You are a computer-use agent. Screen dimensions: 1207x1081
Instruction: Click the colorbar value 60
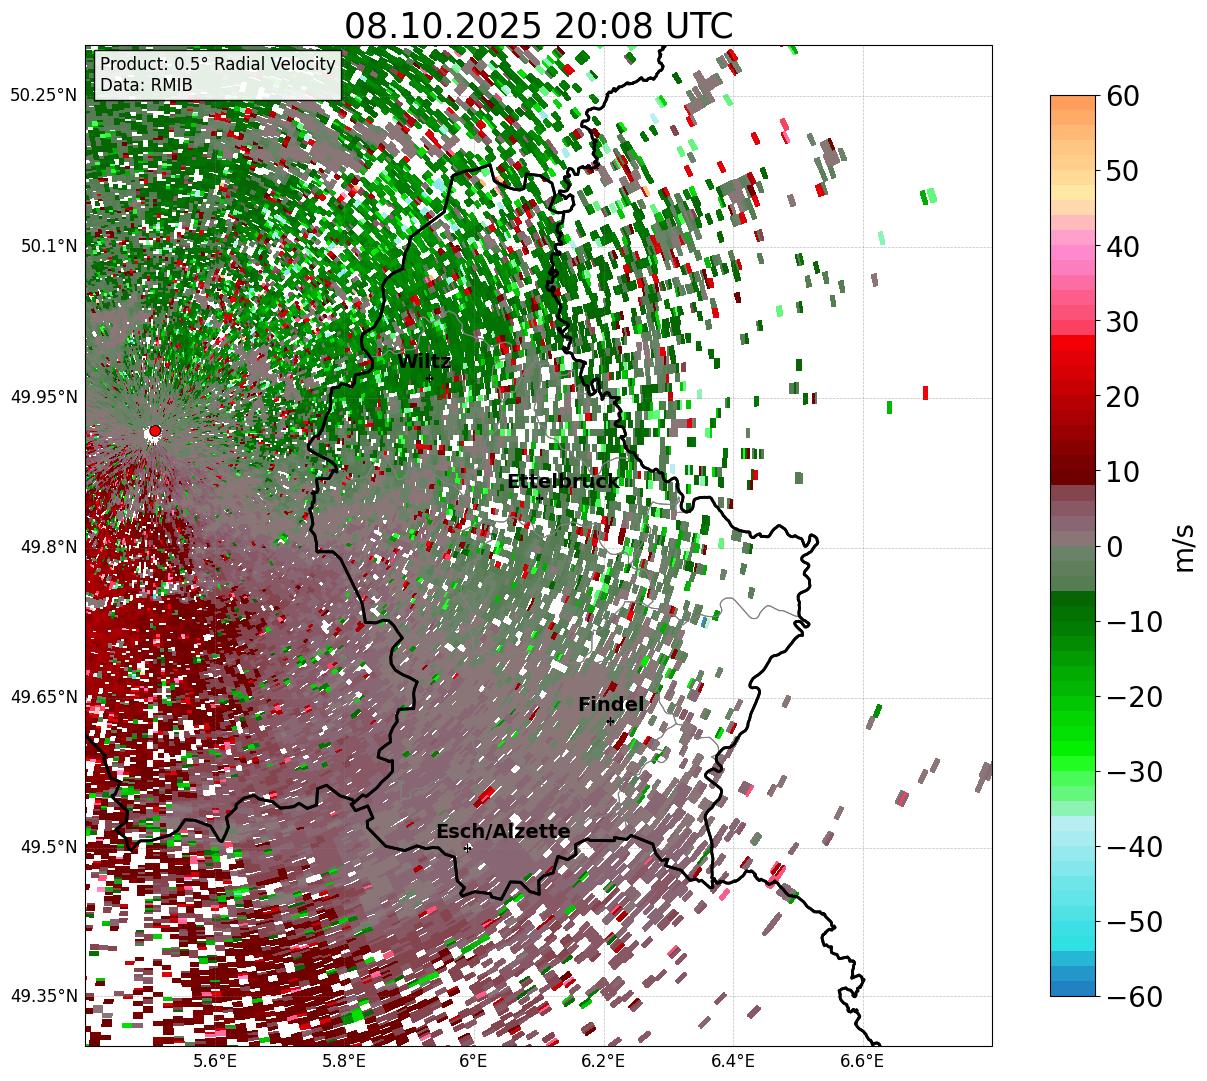(x=1123, y=96)
